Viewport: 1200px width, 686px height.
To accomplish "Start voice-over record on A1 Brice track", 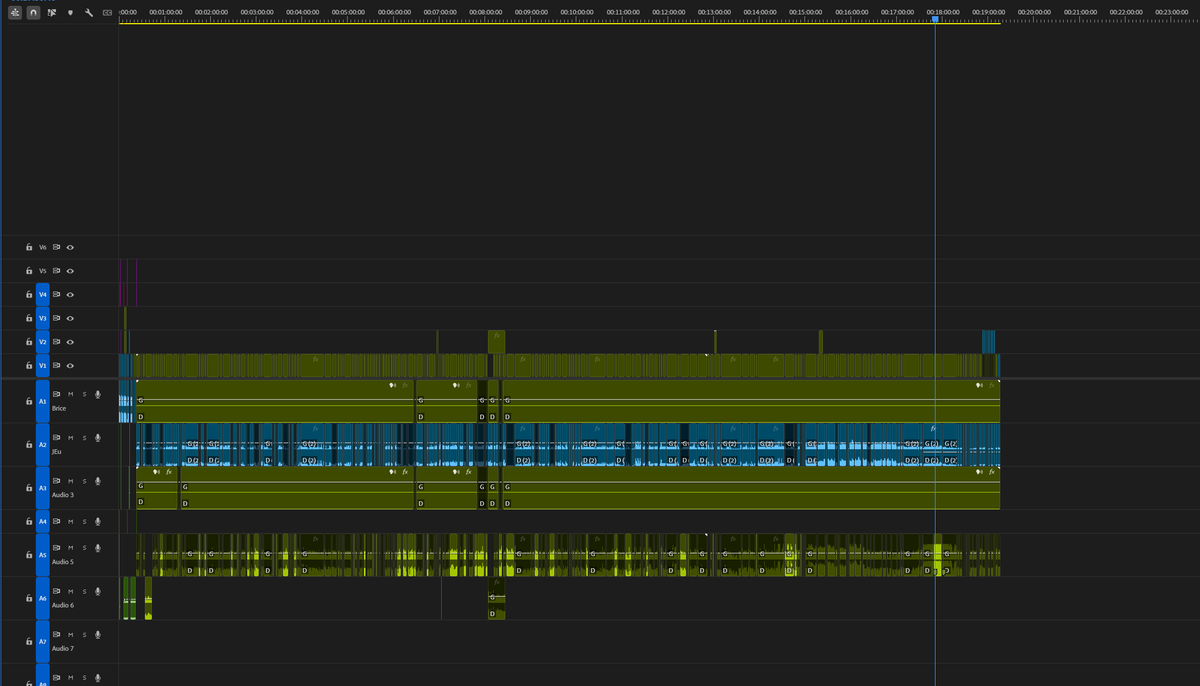I will pos(98,394).
